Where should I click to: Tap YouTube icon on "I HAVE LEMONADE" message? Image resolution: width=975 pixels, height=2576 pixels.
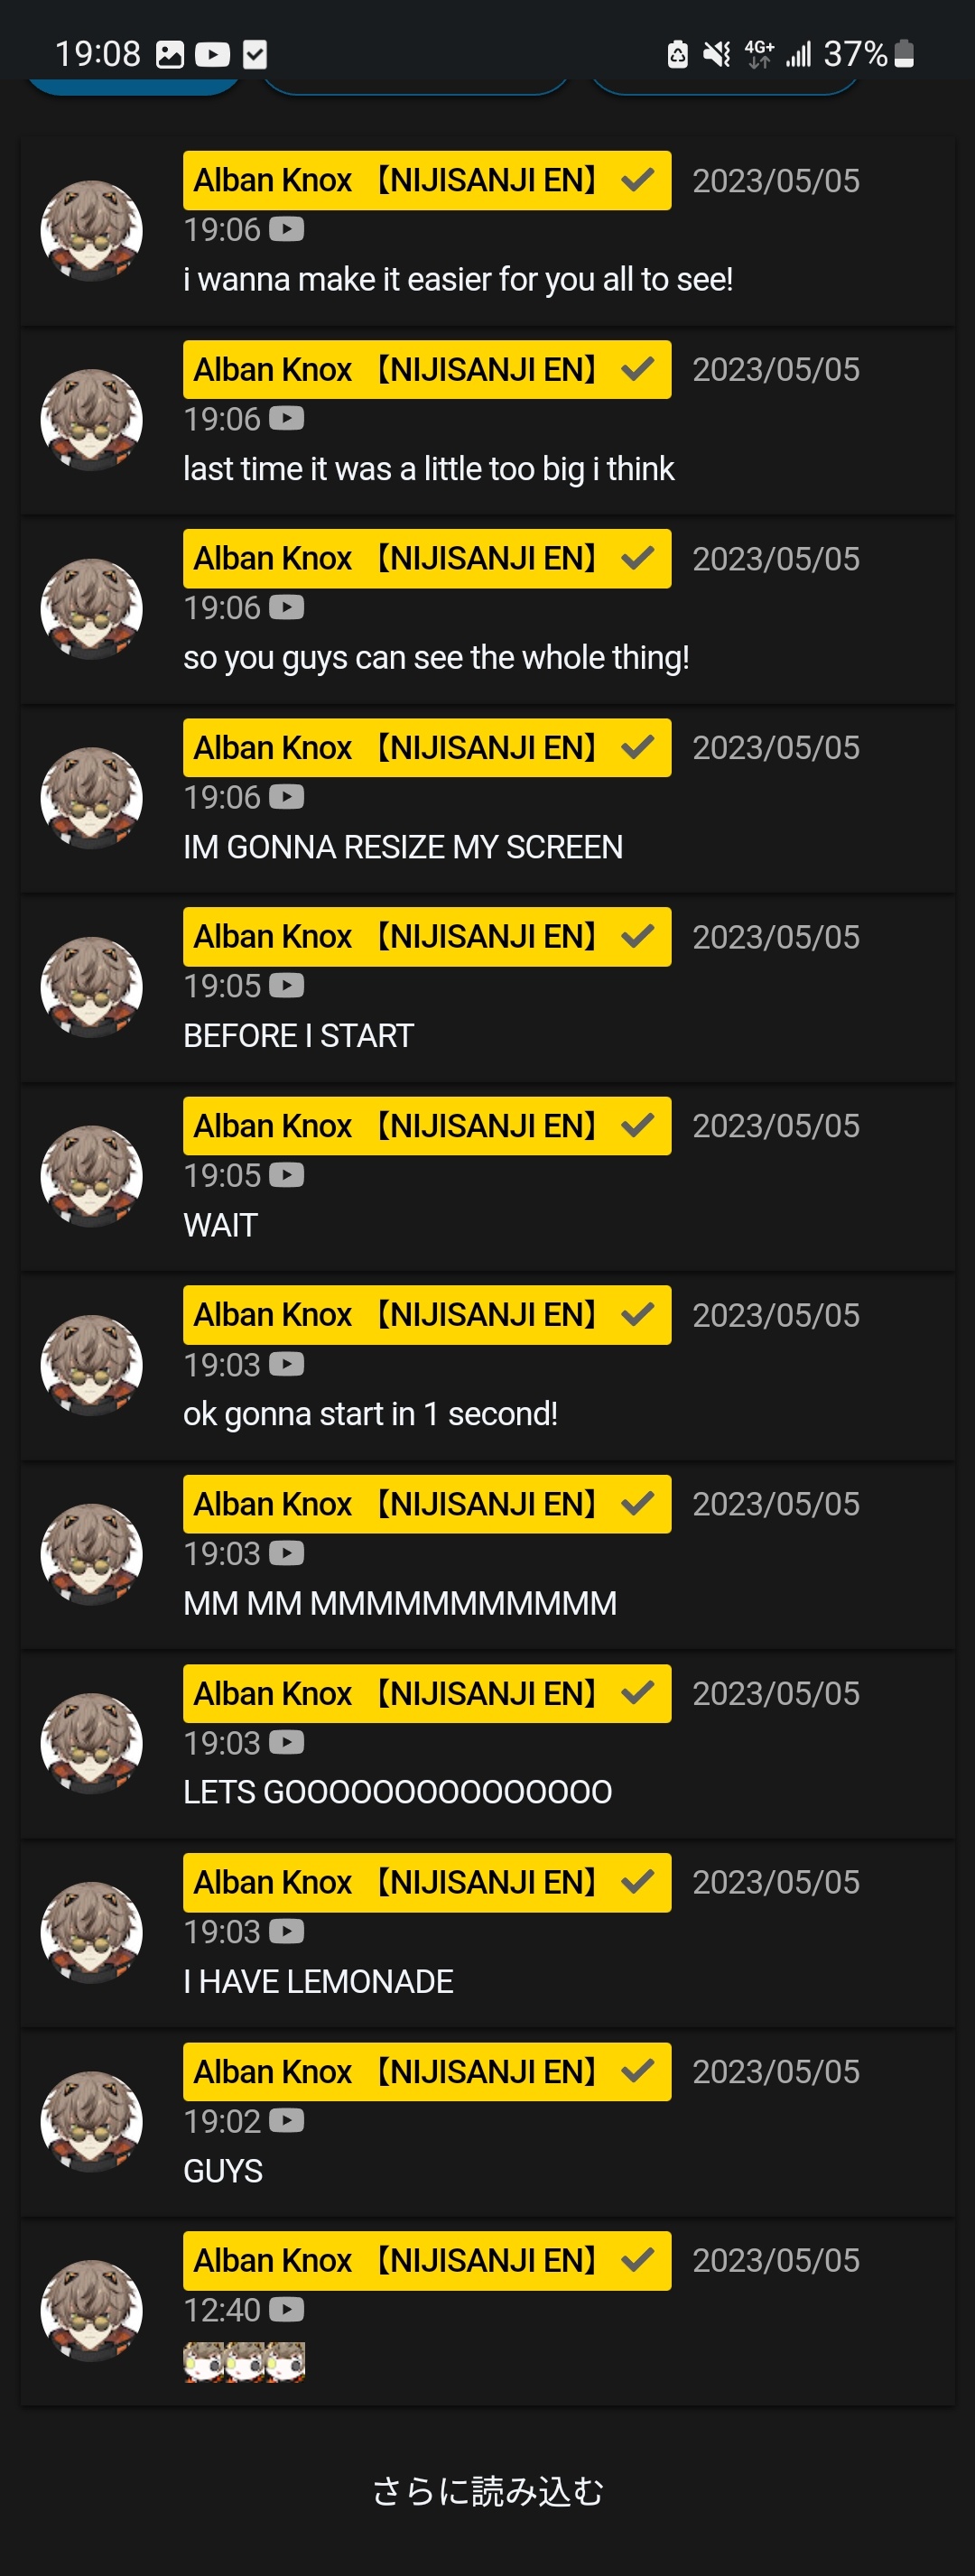coord(286,1932)
